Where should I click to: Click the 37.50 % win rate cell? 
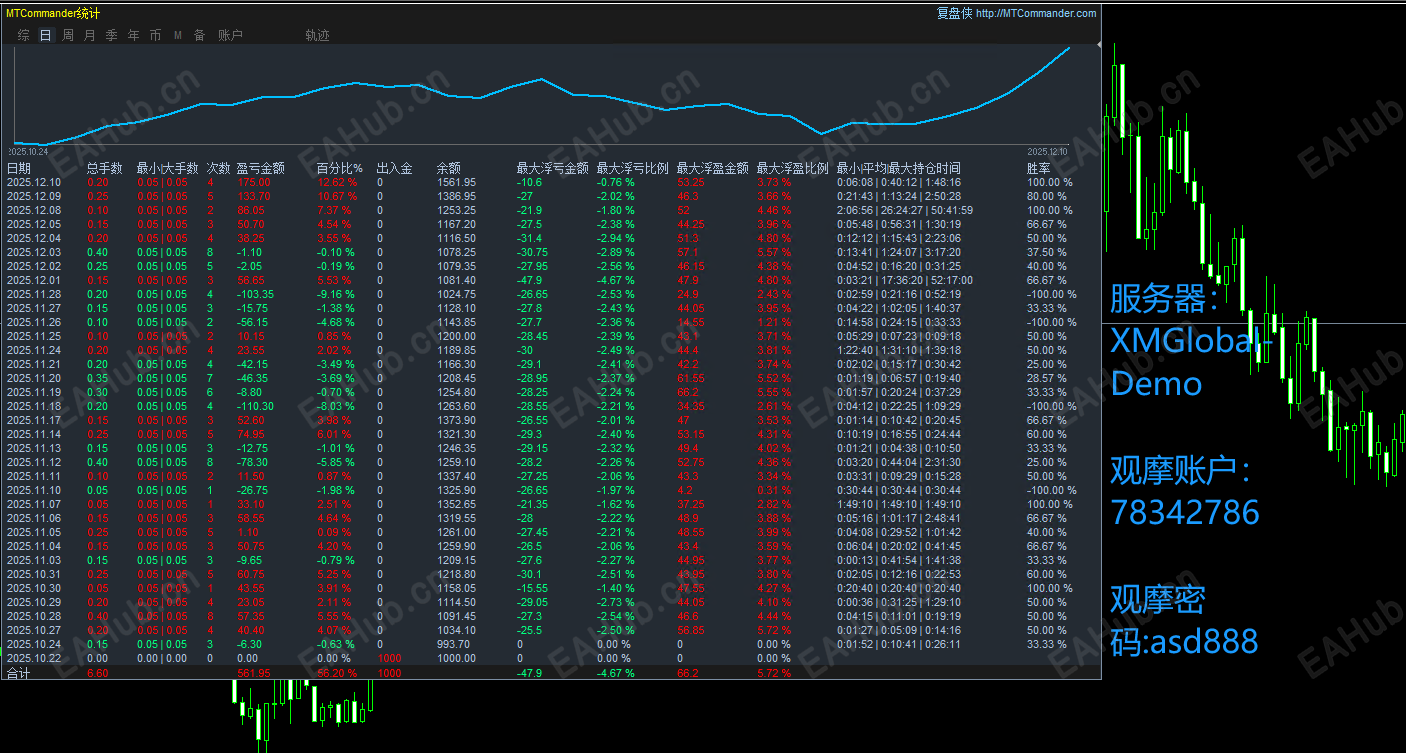(x=1047, y=252)
